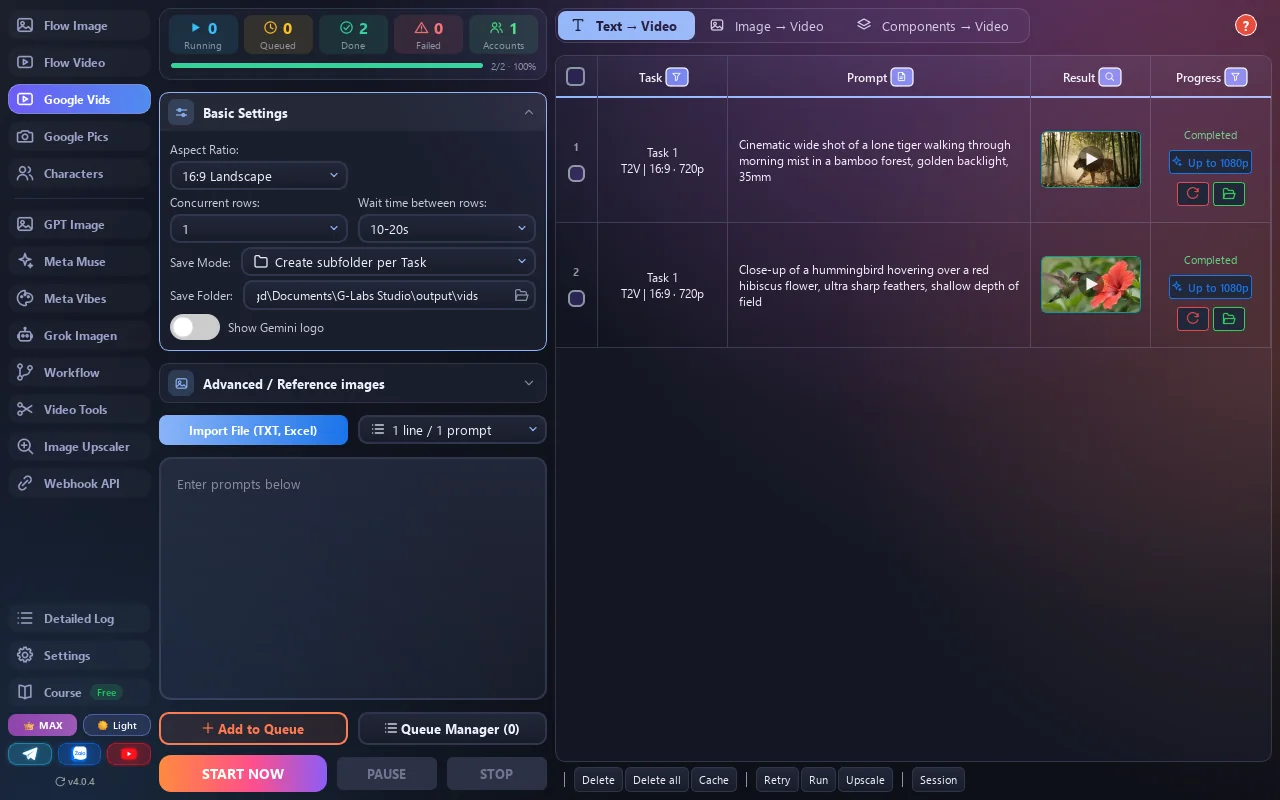Open the Zalo contact icon
This screenshot has width=1280, height=800.
(79, 754)
